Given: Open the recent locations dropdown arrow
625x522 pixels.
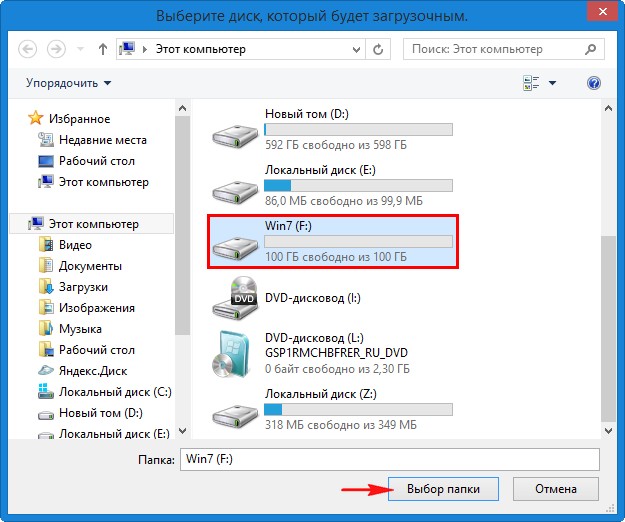Looking at the screenshot, I should [x=81, y=49].
